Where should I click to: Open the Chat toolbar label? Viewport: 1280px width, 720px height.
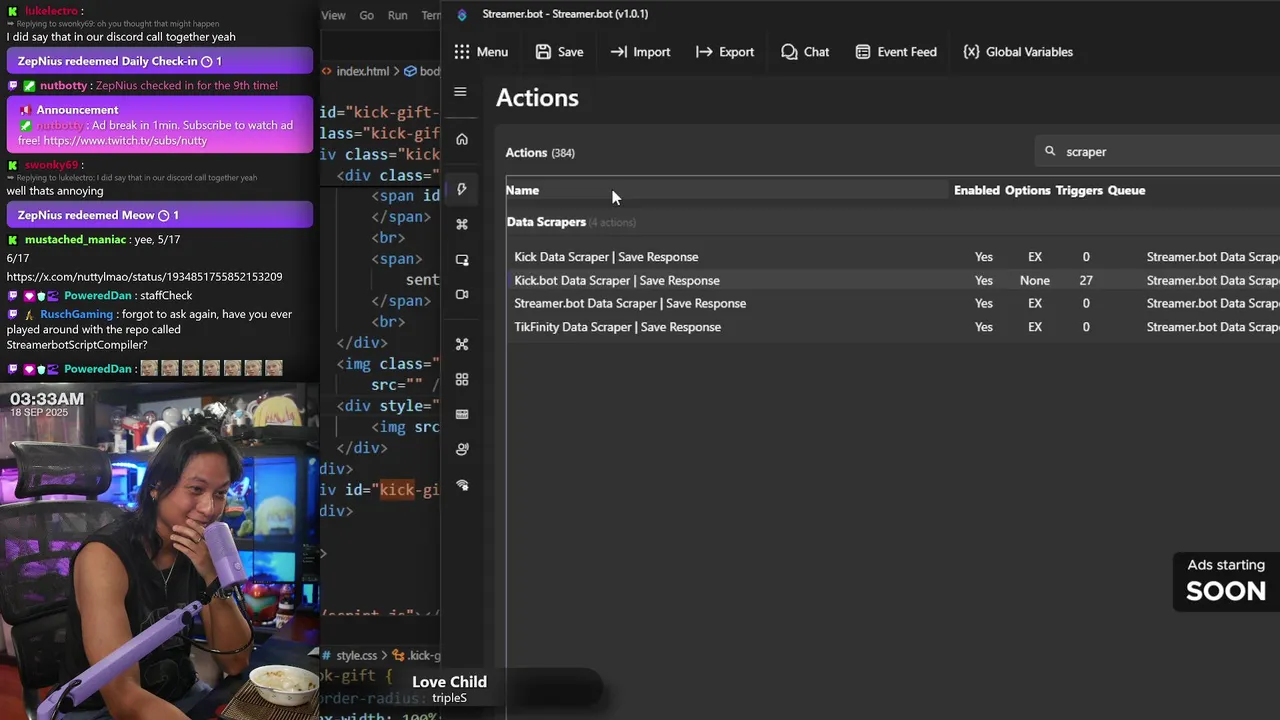(x=817, y=52)
